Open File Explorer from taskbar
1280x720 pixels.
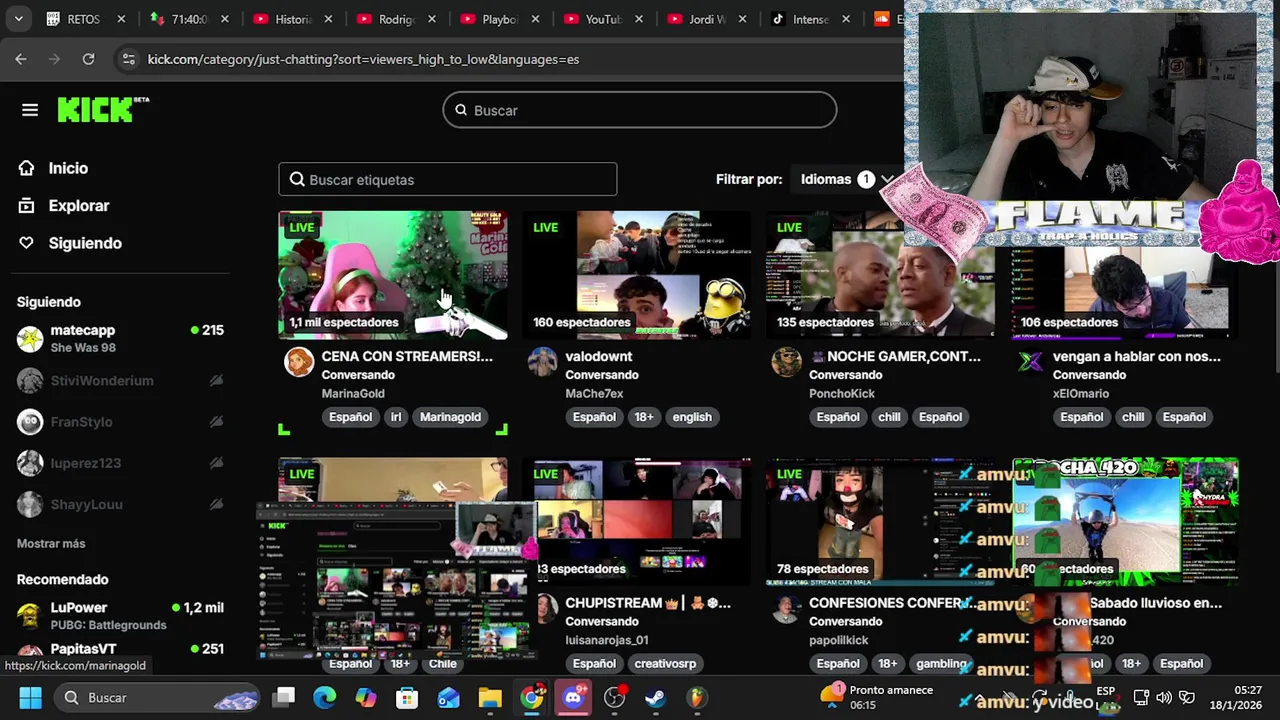pos(490,697)
